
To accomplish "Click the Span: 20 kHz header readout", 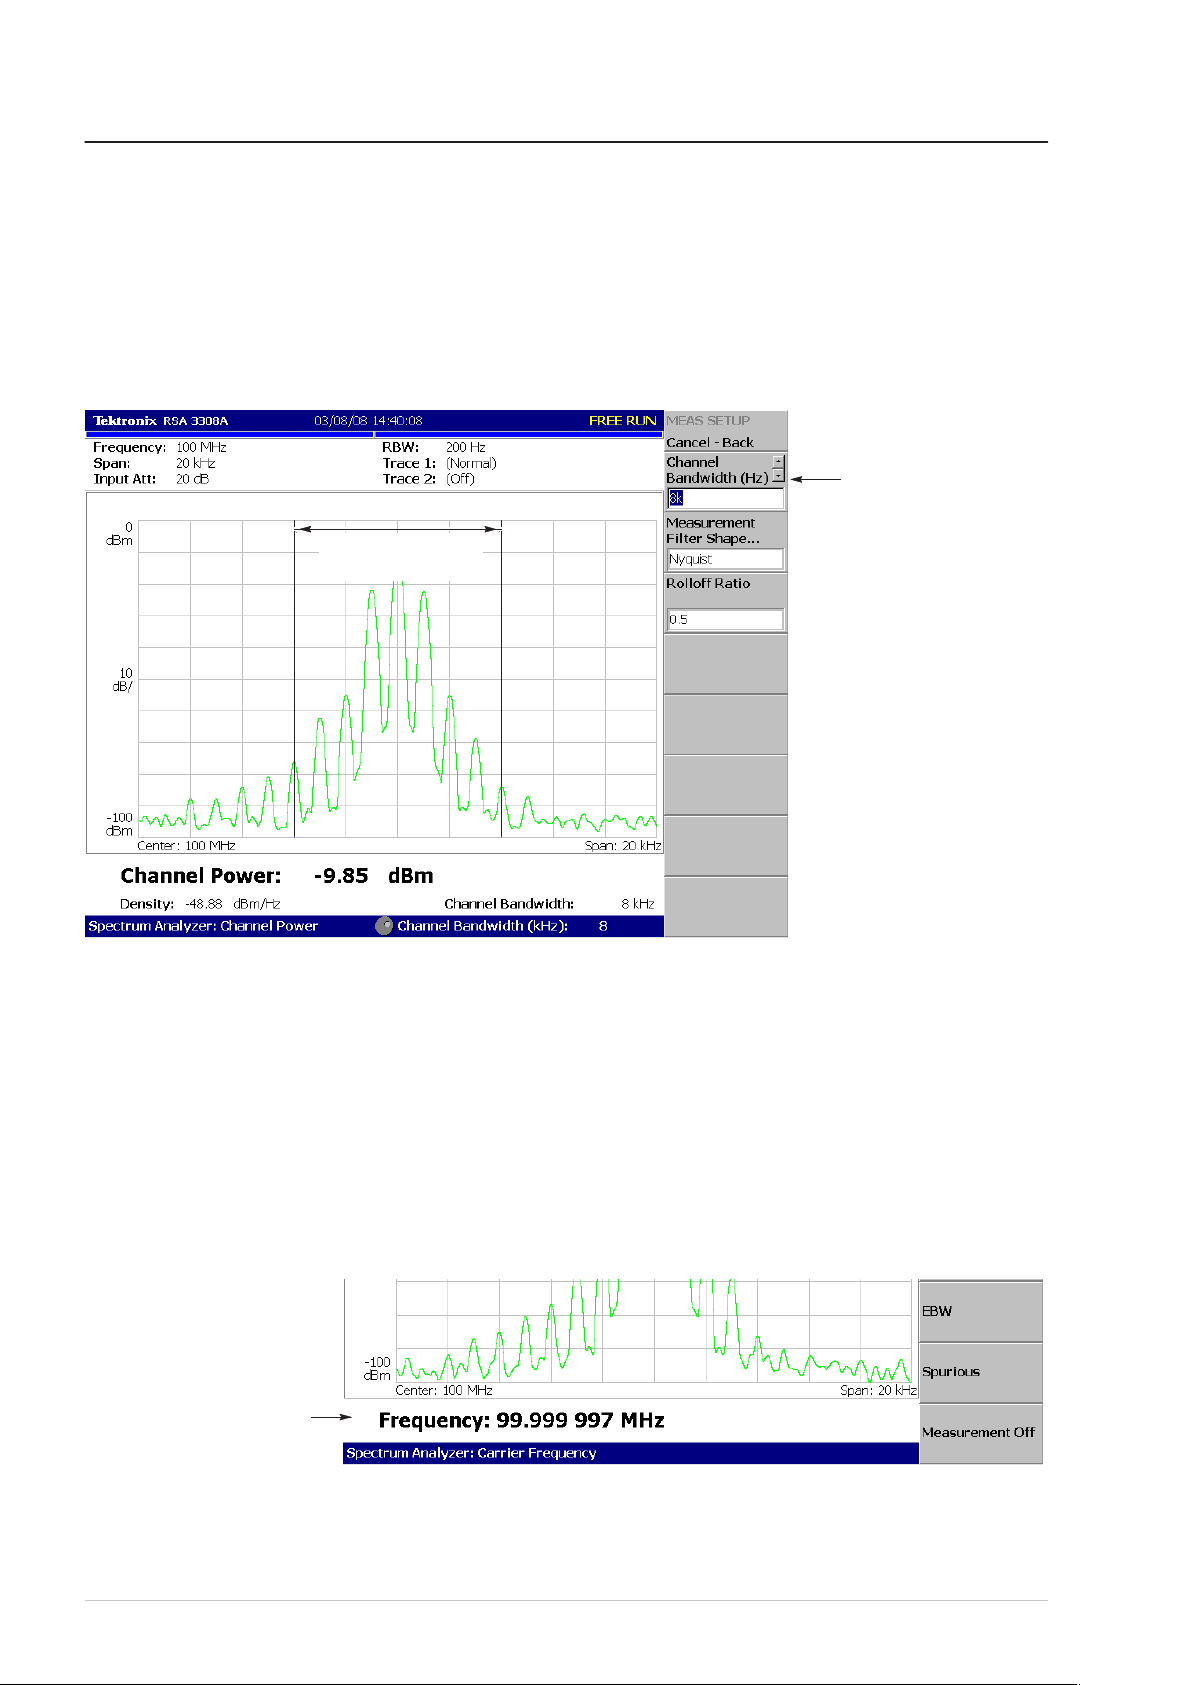I will click(x=154, y=463).
